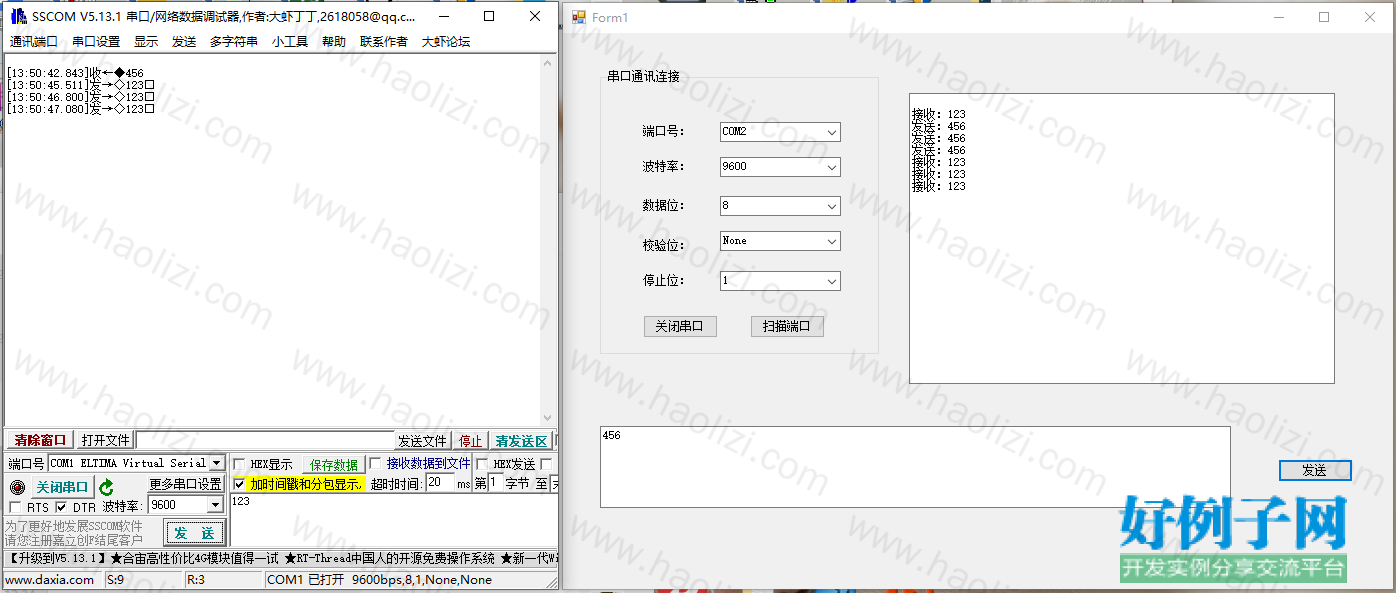Click the 超时时间 input field
Screen dimensions: 1396x593
coord(440,483)
